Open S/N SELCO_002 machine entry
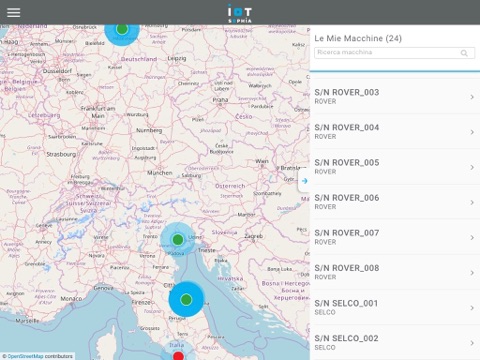Viewport: 480px width, 360px height. point(395,343)
